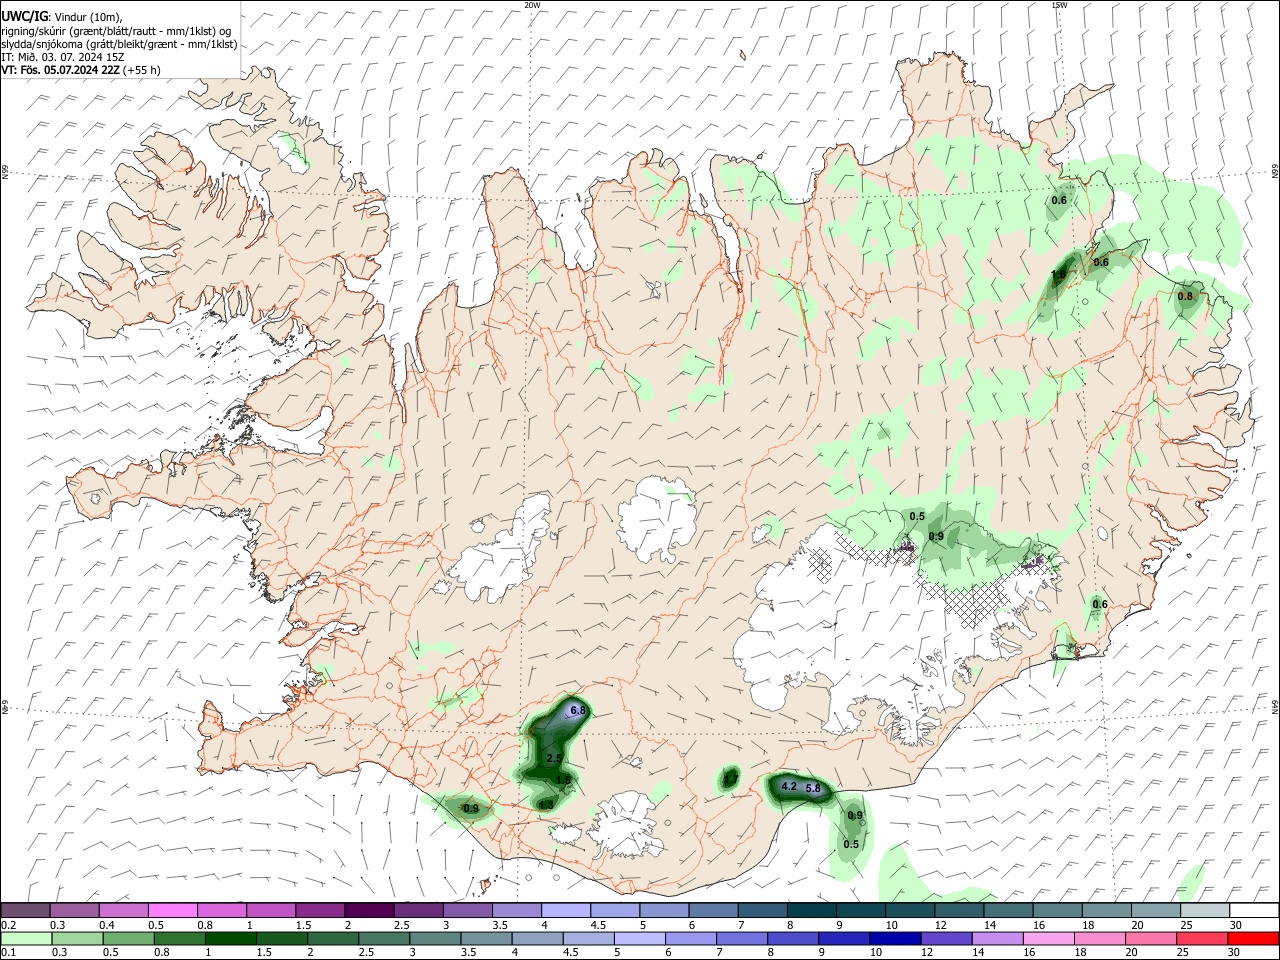The height and width of the screenshot is (960, 1280).
Task: Click the 1.3 rainfall value label
Action: 546,804
